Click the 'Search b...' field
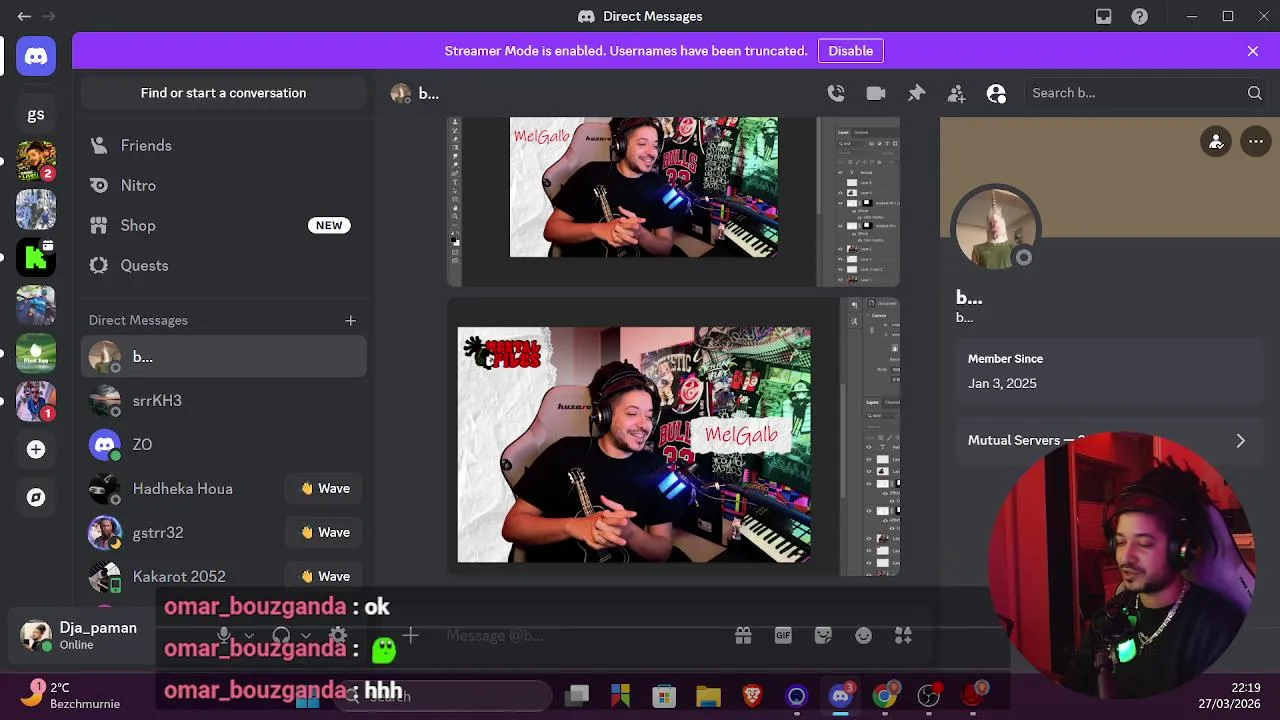The height and width of the screenshot is (720, 1280). (1144, 93)
